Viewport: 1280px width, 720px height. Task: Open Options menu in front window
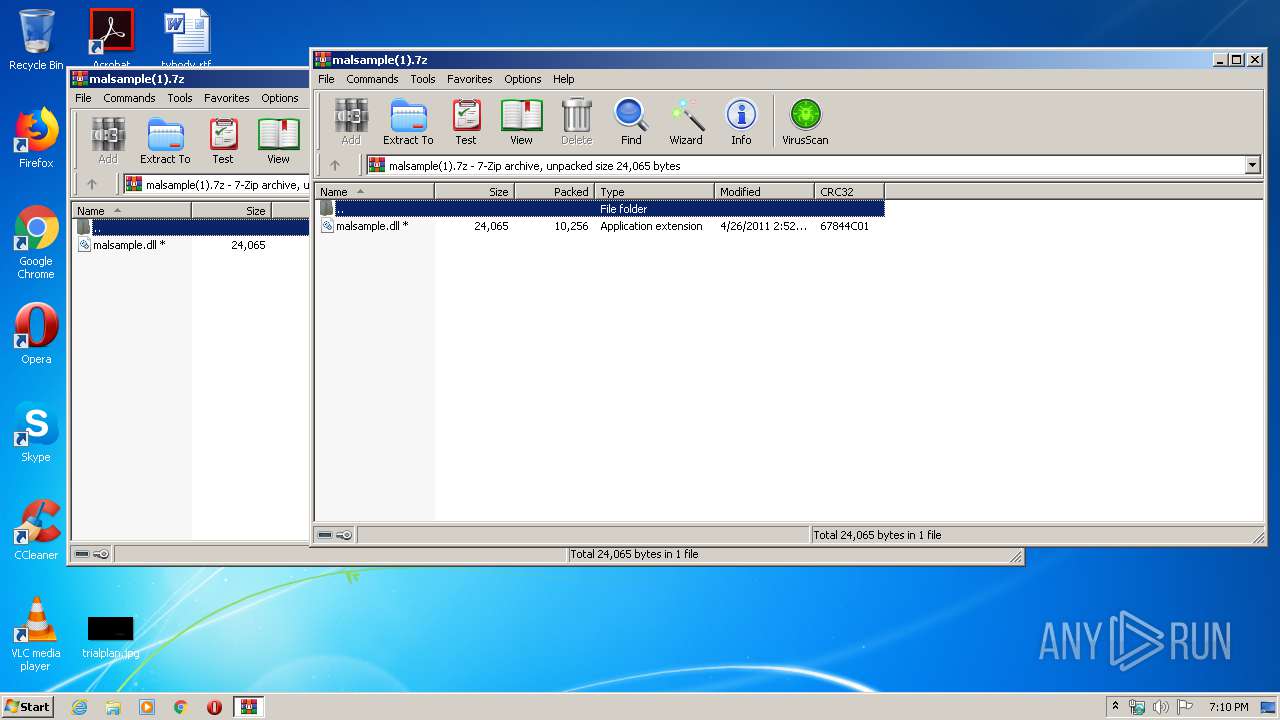(x=522, y=79)
